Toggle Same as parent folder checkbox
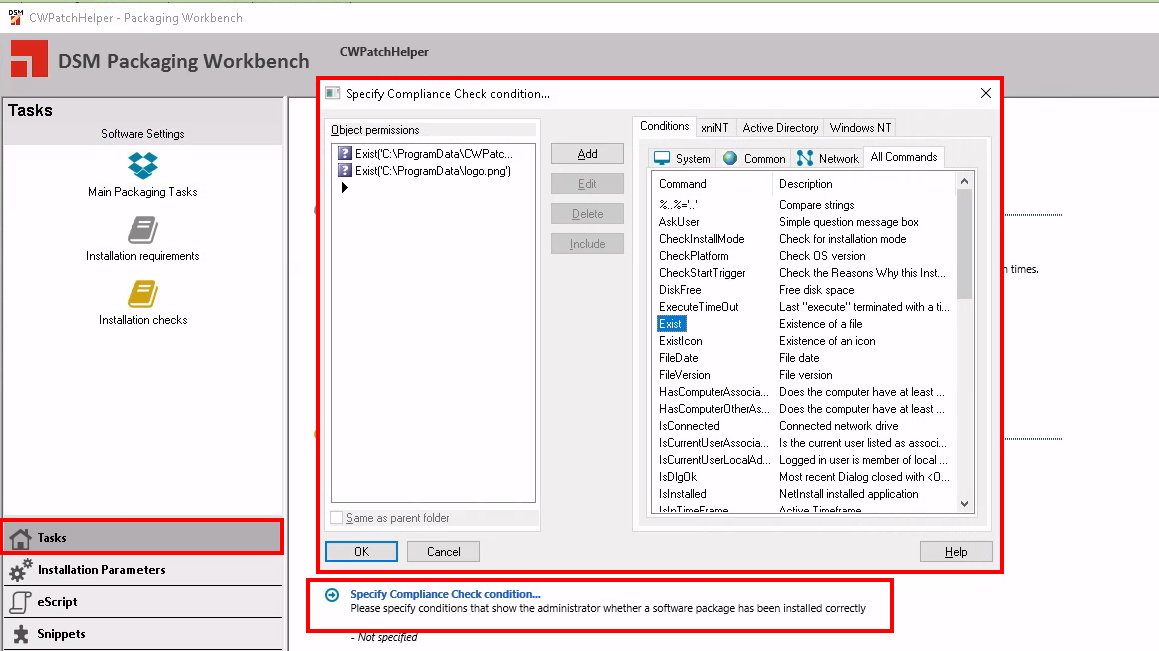The width and height of the screenshot is (1159, 651). pos(337,518)
